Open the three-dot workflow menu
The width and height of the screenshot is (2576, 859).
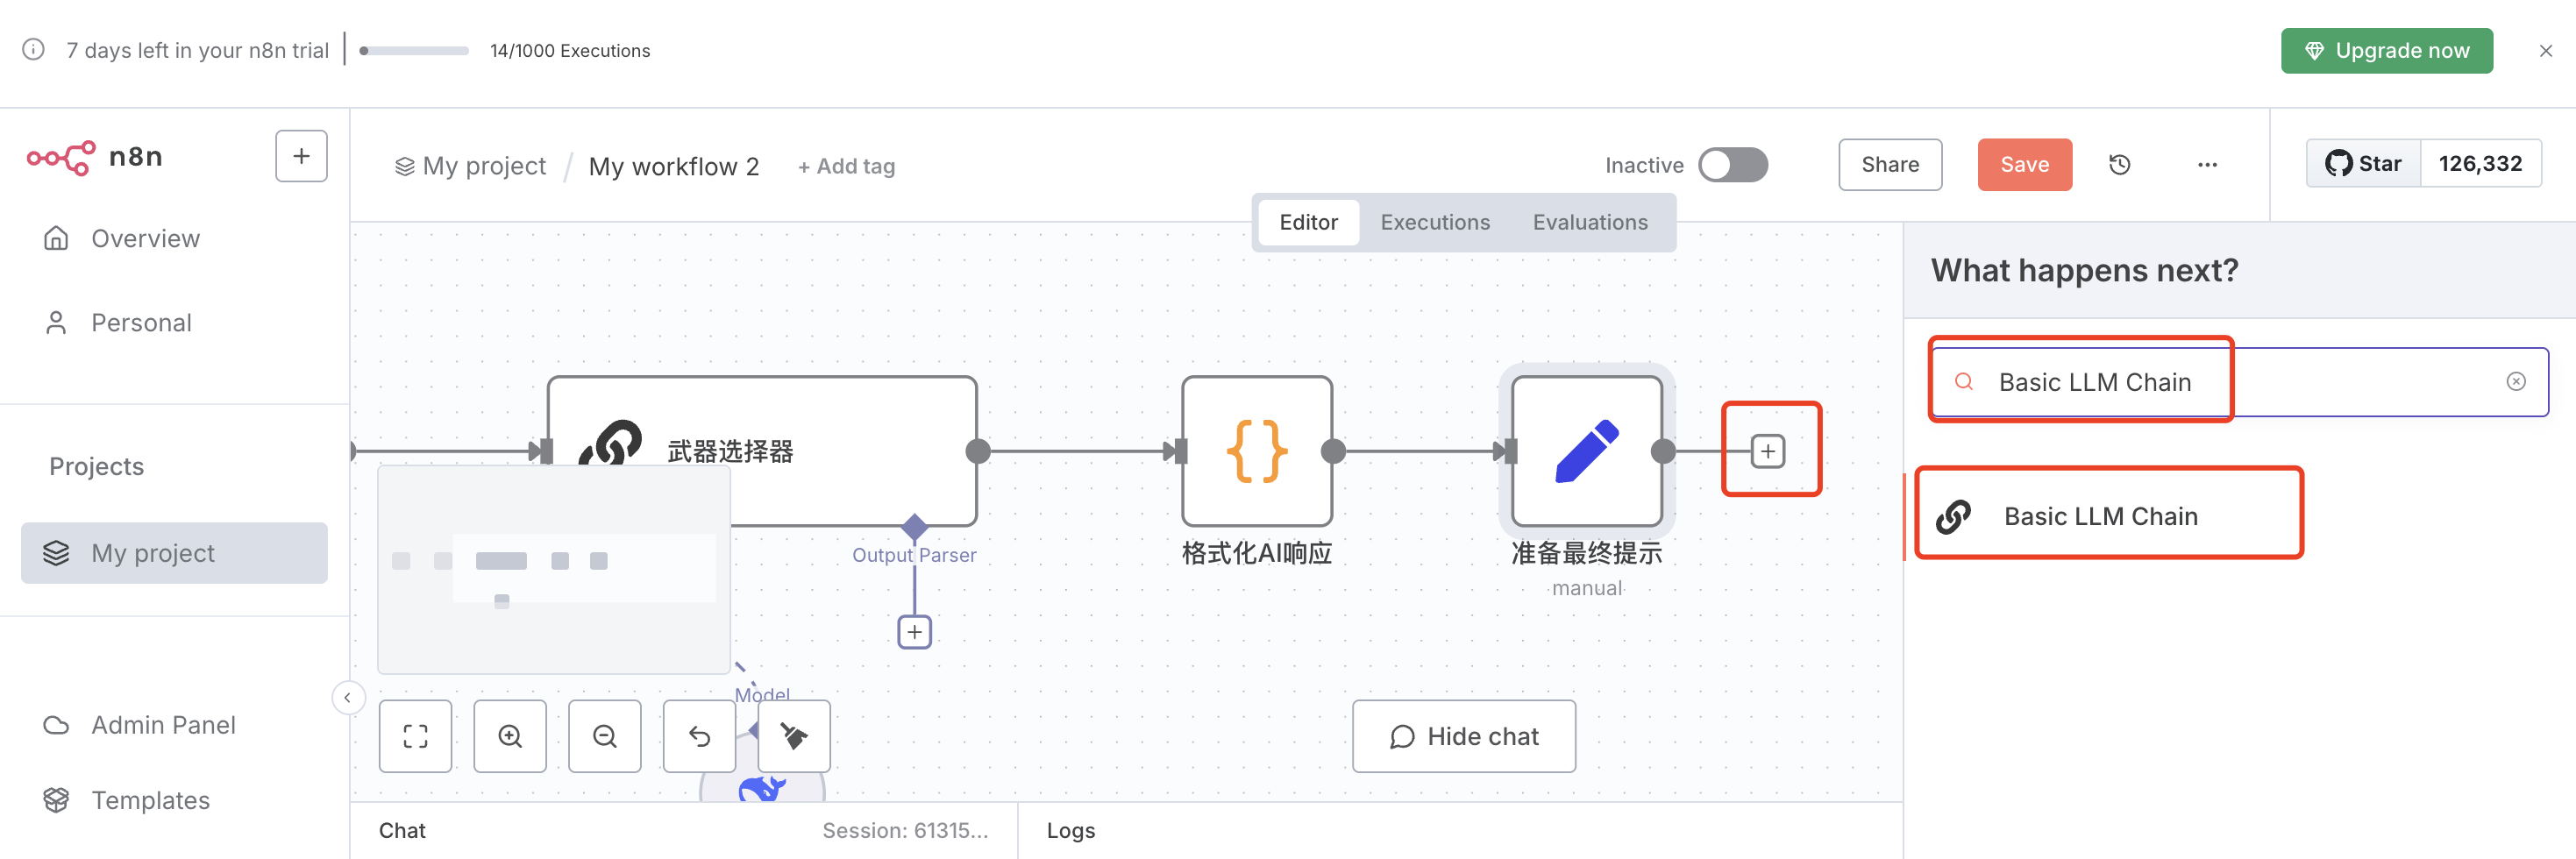tap(2207, 165)
